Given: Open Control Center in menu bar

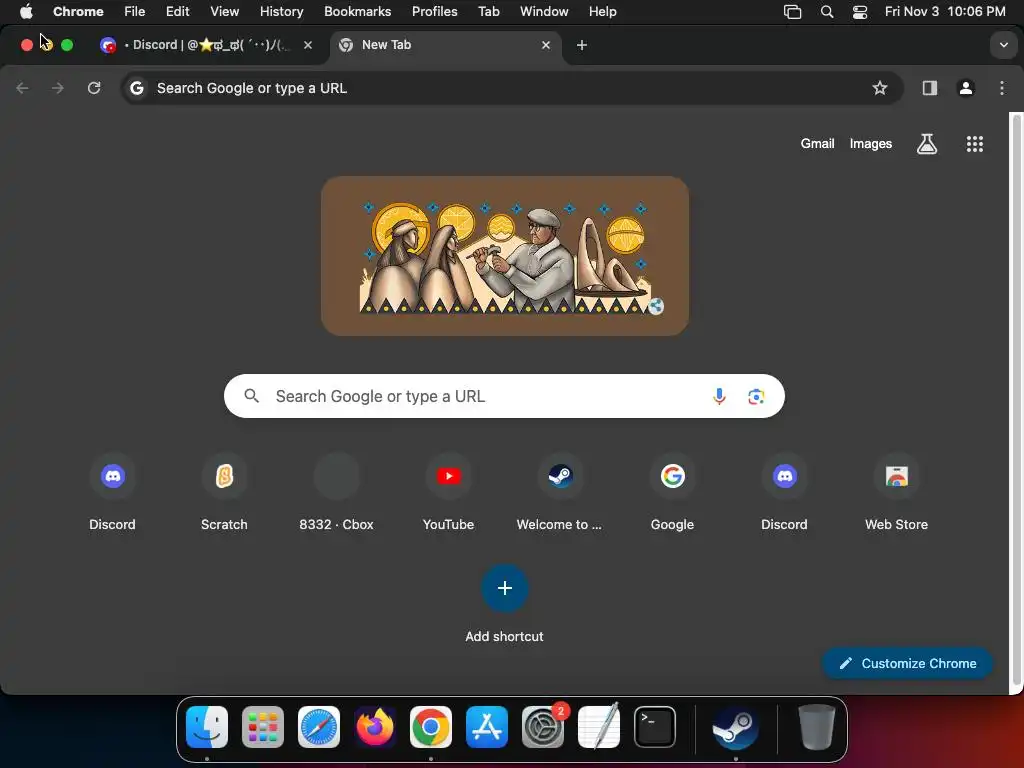Looking at the screenshot, I should pyautogui.click(x=859, y=12).
